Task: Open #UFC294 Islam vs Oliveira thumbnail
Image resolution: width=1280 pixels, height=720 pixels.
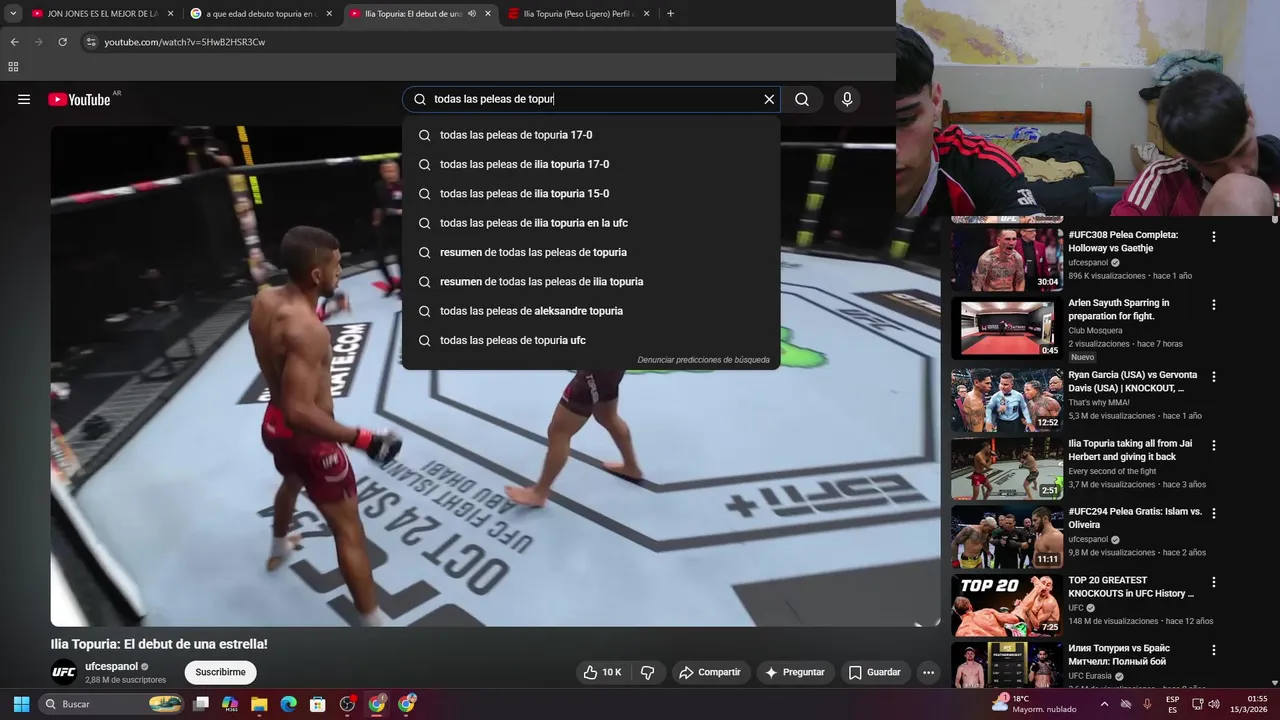Action: (x=1007, y=536)
